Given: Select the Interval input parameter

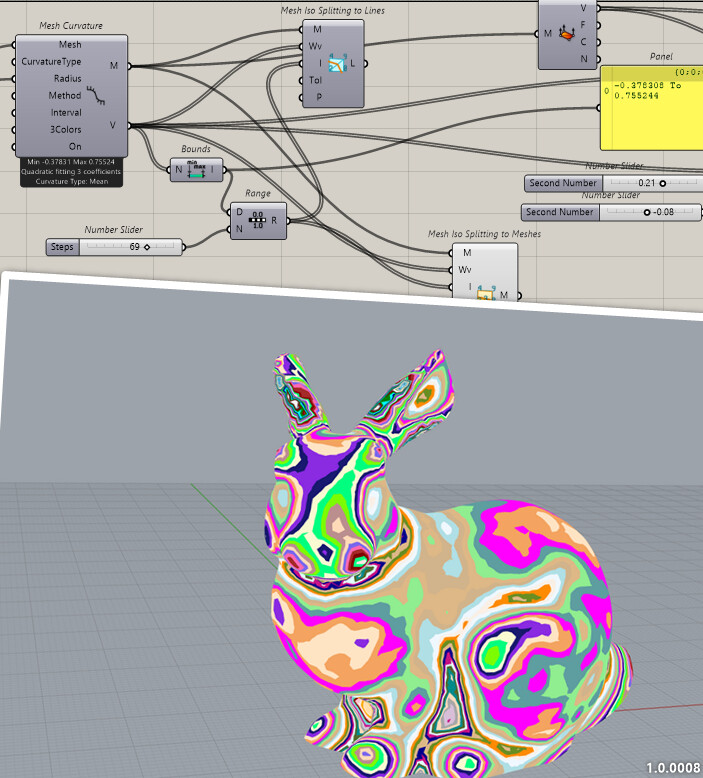Looking at the screenshot, I should (66, 113).
